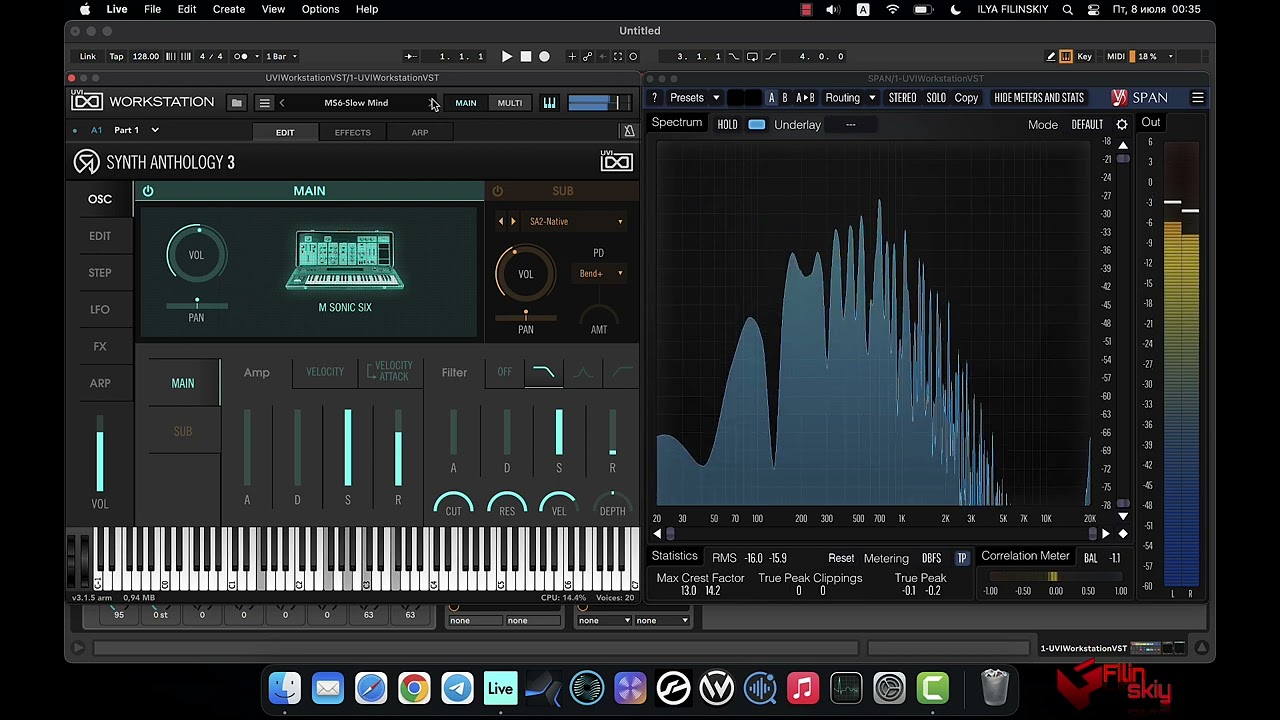Open Telegram from the Dock
The image size is (1280, 720).
(457, 688)
